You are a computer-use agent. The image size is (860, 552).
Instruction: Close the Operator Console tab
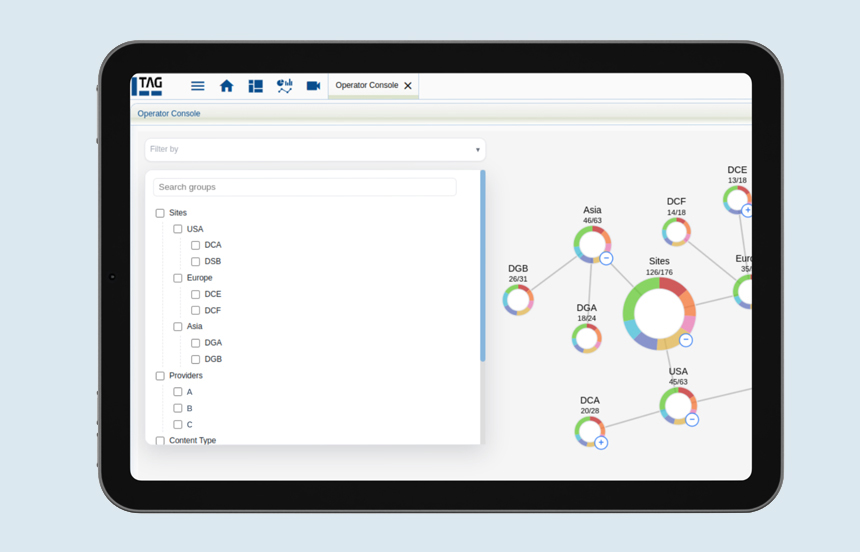point(408,86)
